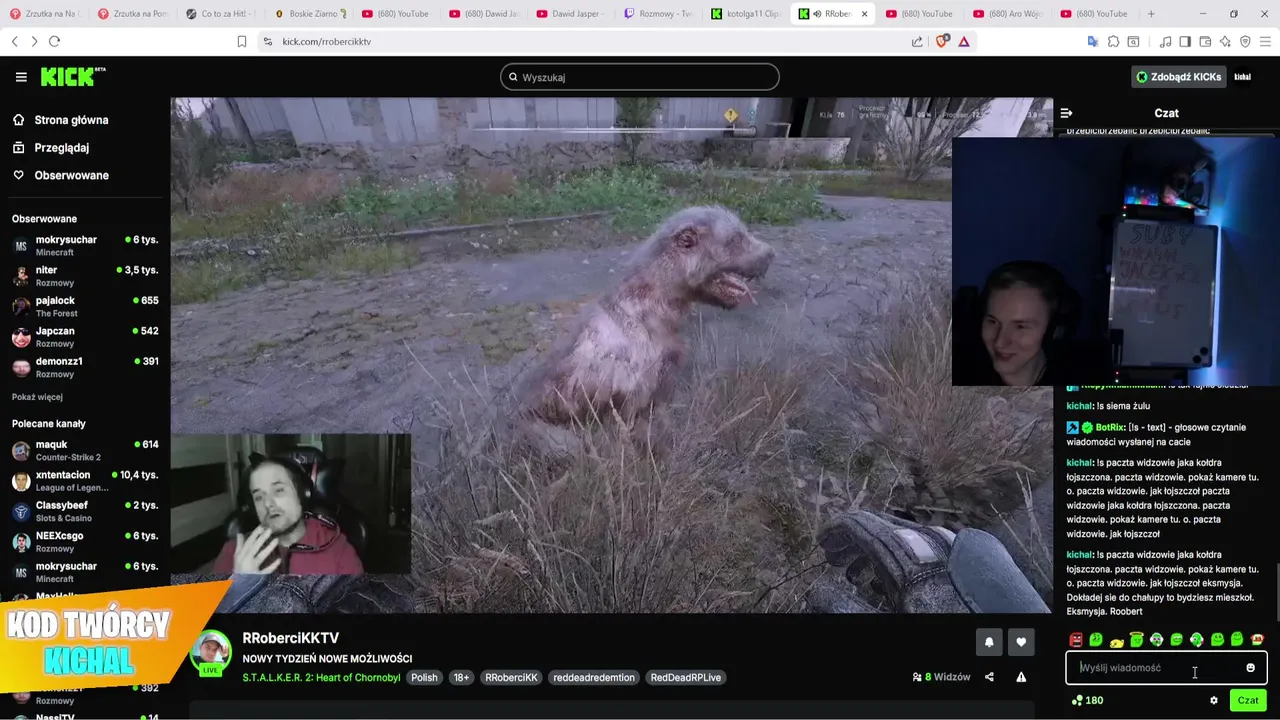This screenshot has height=720, width=1280.
Task: Click the reddeadredemtion tag
Action: 594,677
